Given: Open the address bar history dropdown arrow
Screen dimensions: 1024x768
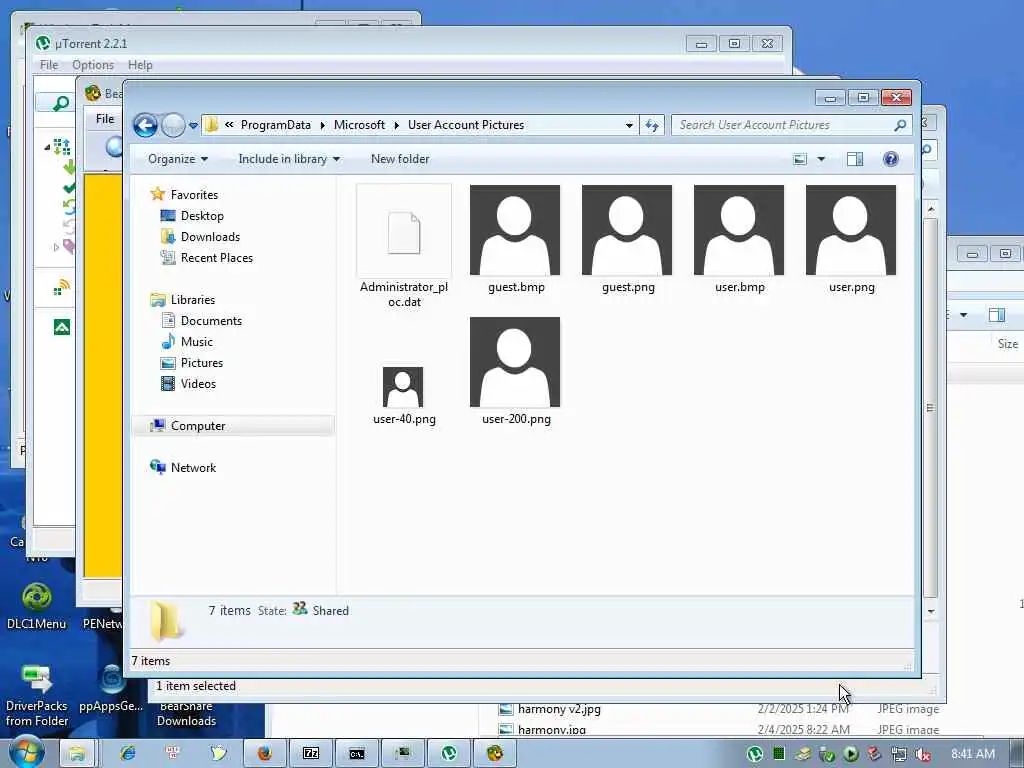Looking at the screenshot, I should pos(629,125).
